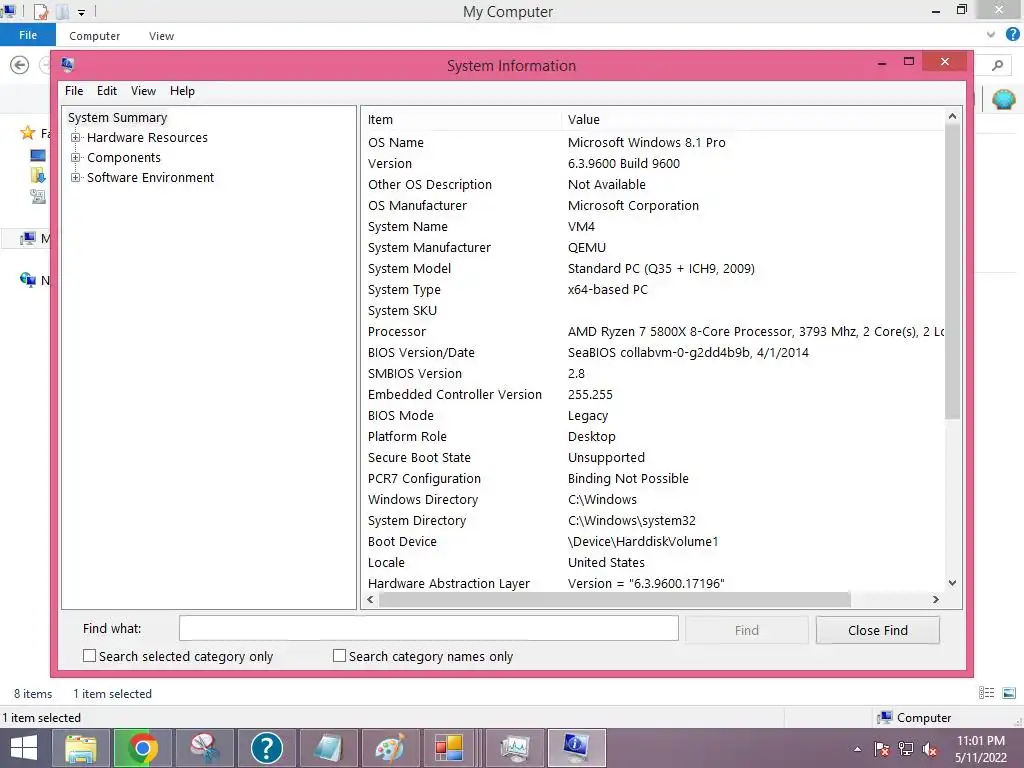Open the Action Center flag tray icon
Image resolution: width=1024 pixels, height=768 pixels.
(x=881, y=749)
